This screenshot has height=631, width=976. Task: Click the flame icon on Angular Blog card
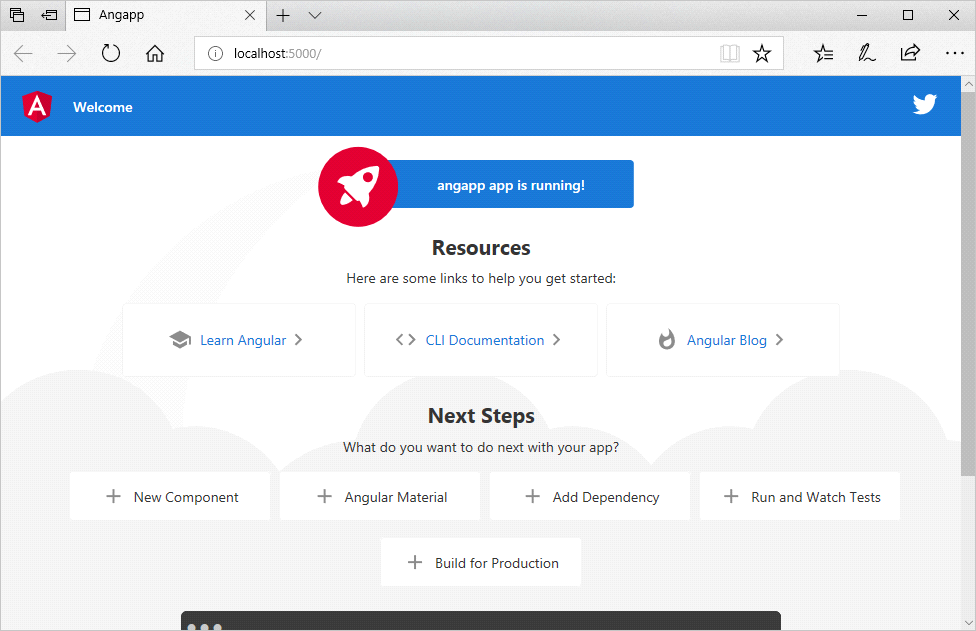click(x=666, y=339)
